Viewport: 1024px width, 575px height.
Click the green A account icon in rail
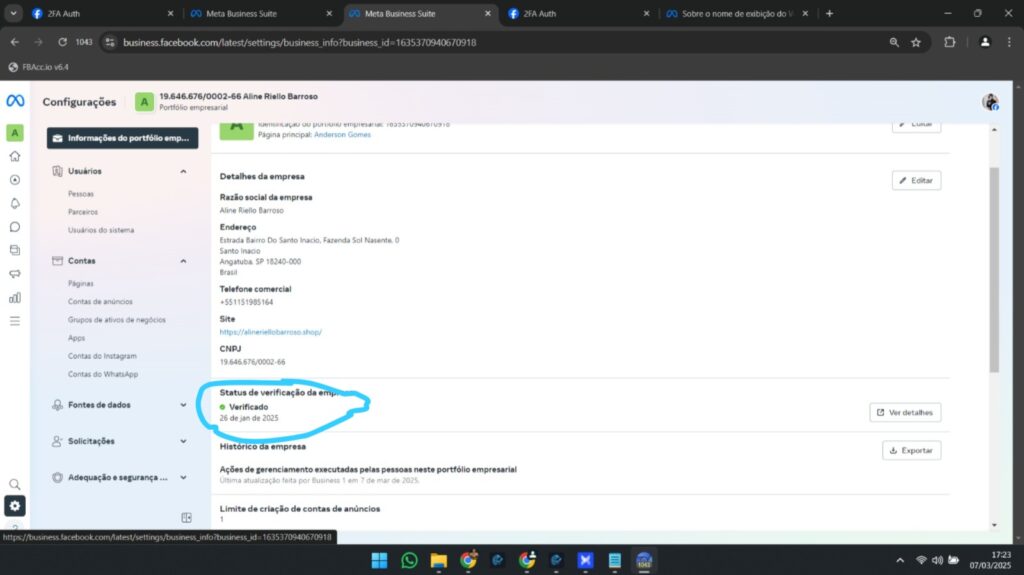click(14, 133)
